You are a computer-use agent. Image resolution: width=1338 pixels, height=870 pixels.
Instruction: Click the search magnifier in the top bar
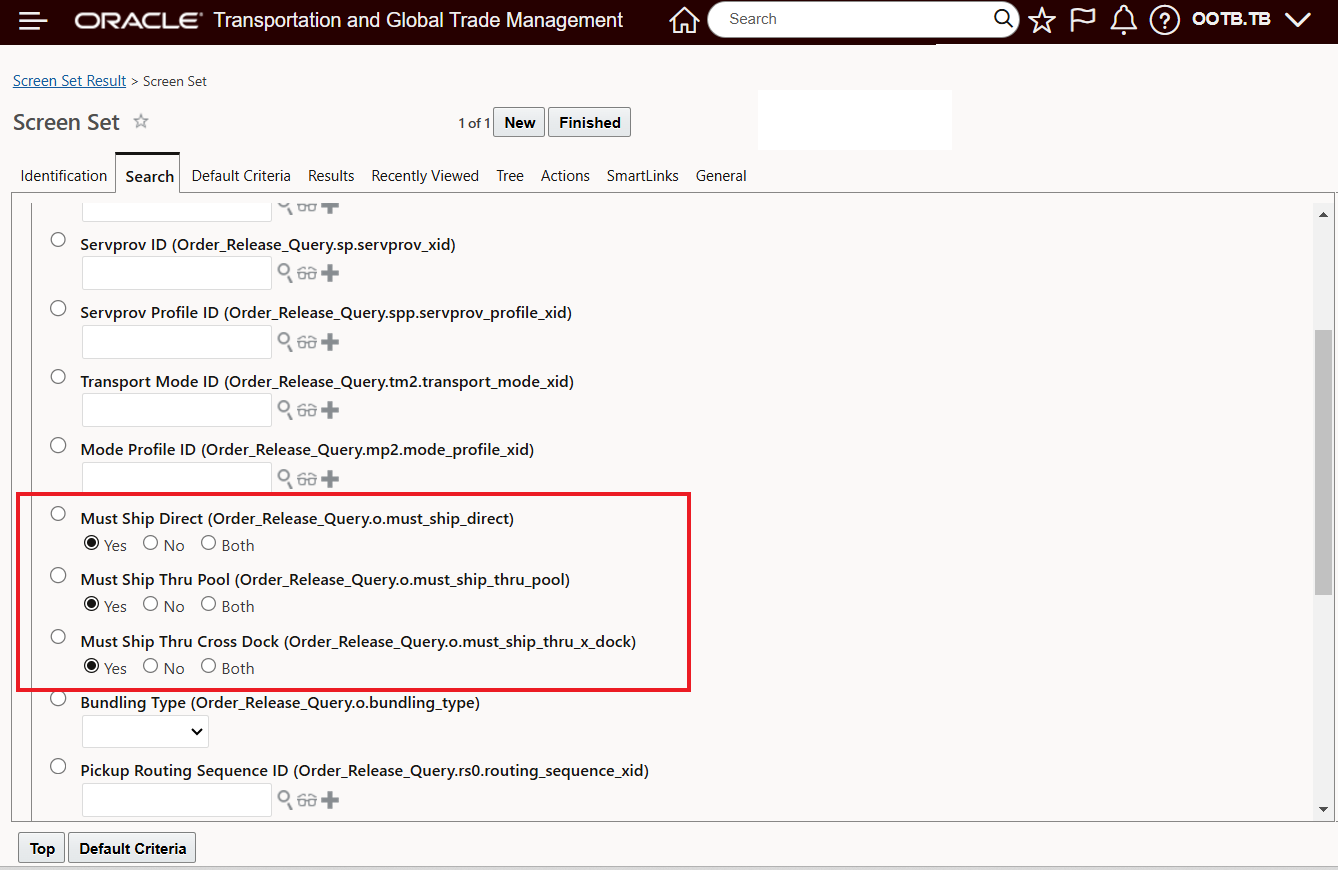pos(1003,19)
